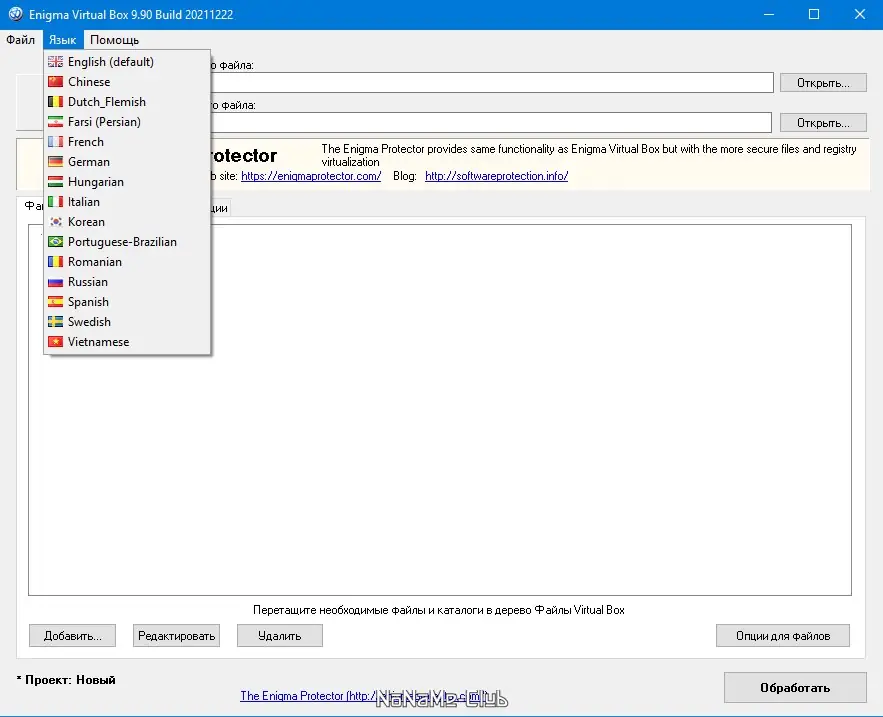
Task: Click the Chinese flag icon
Action: point(55,82)
